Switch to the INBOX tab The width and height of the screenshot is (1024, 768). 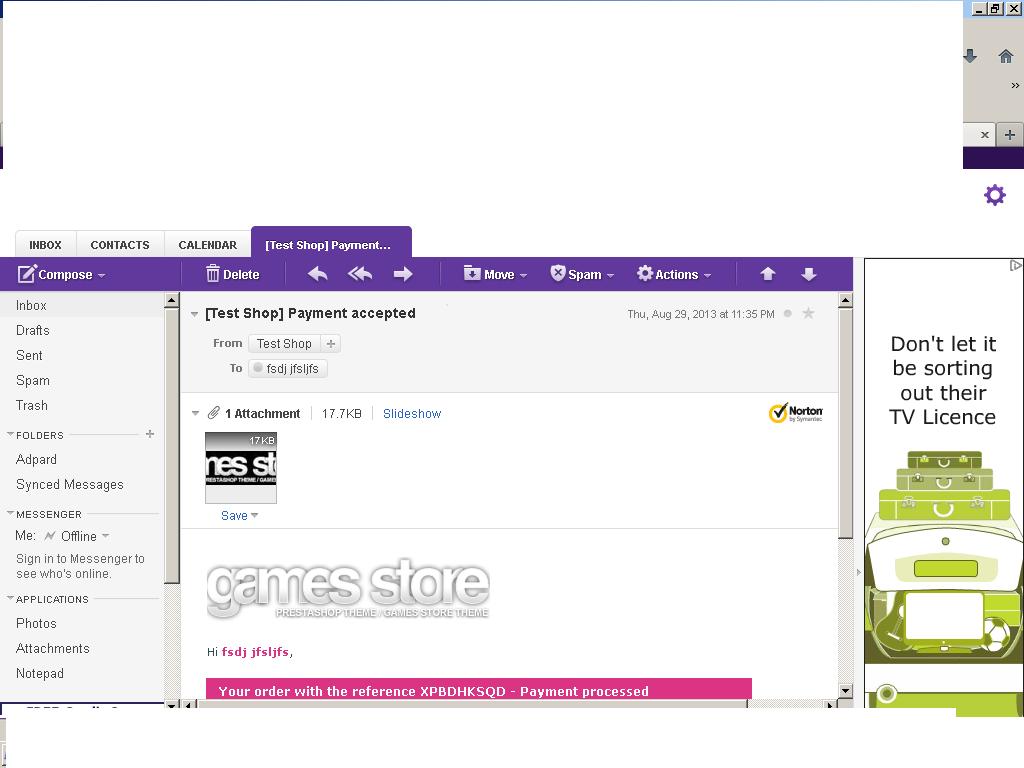(x=45, y=245)
